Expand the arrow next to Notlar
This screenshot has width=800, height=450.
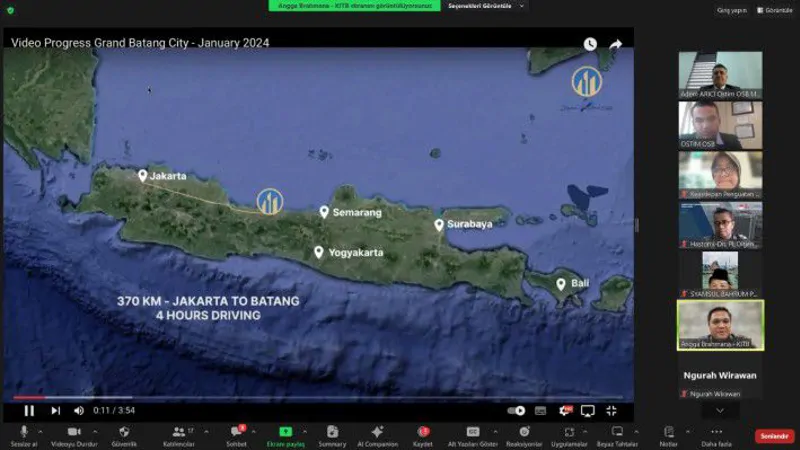tap(688, 432)
